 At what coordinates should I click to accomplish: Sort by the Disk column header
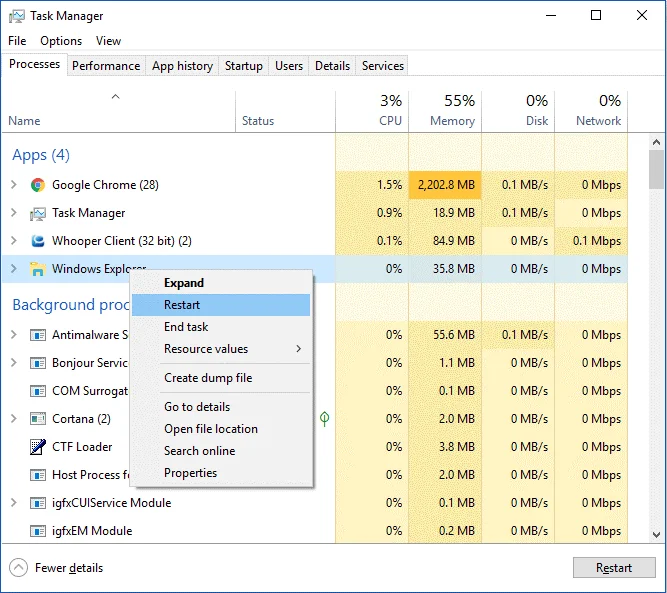(x=519, y=111)
